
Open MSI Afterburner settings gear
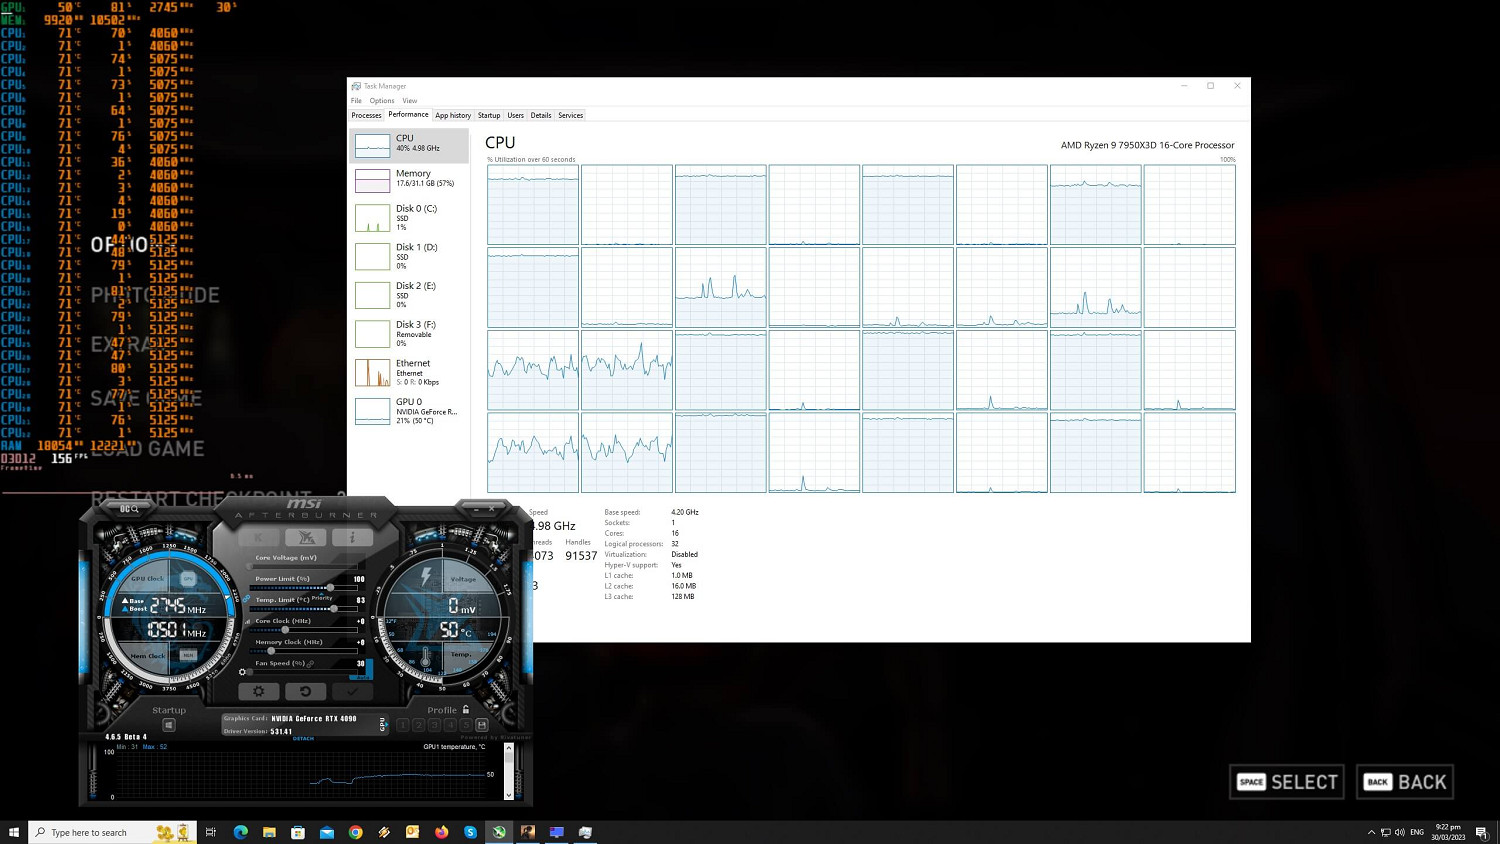point(258,691)
